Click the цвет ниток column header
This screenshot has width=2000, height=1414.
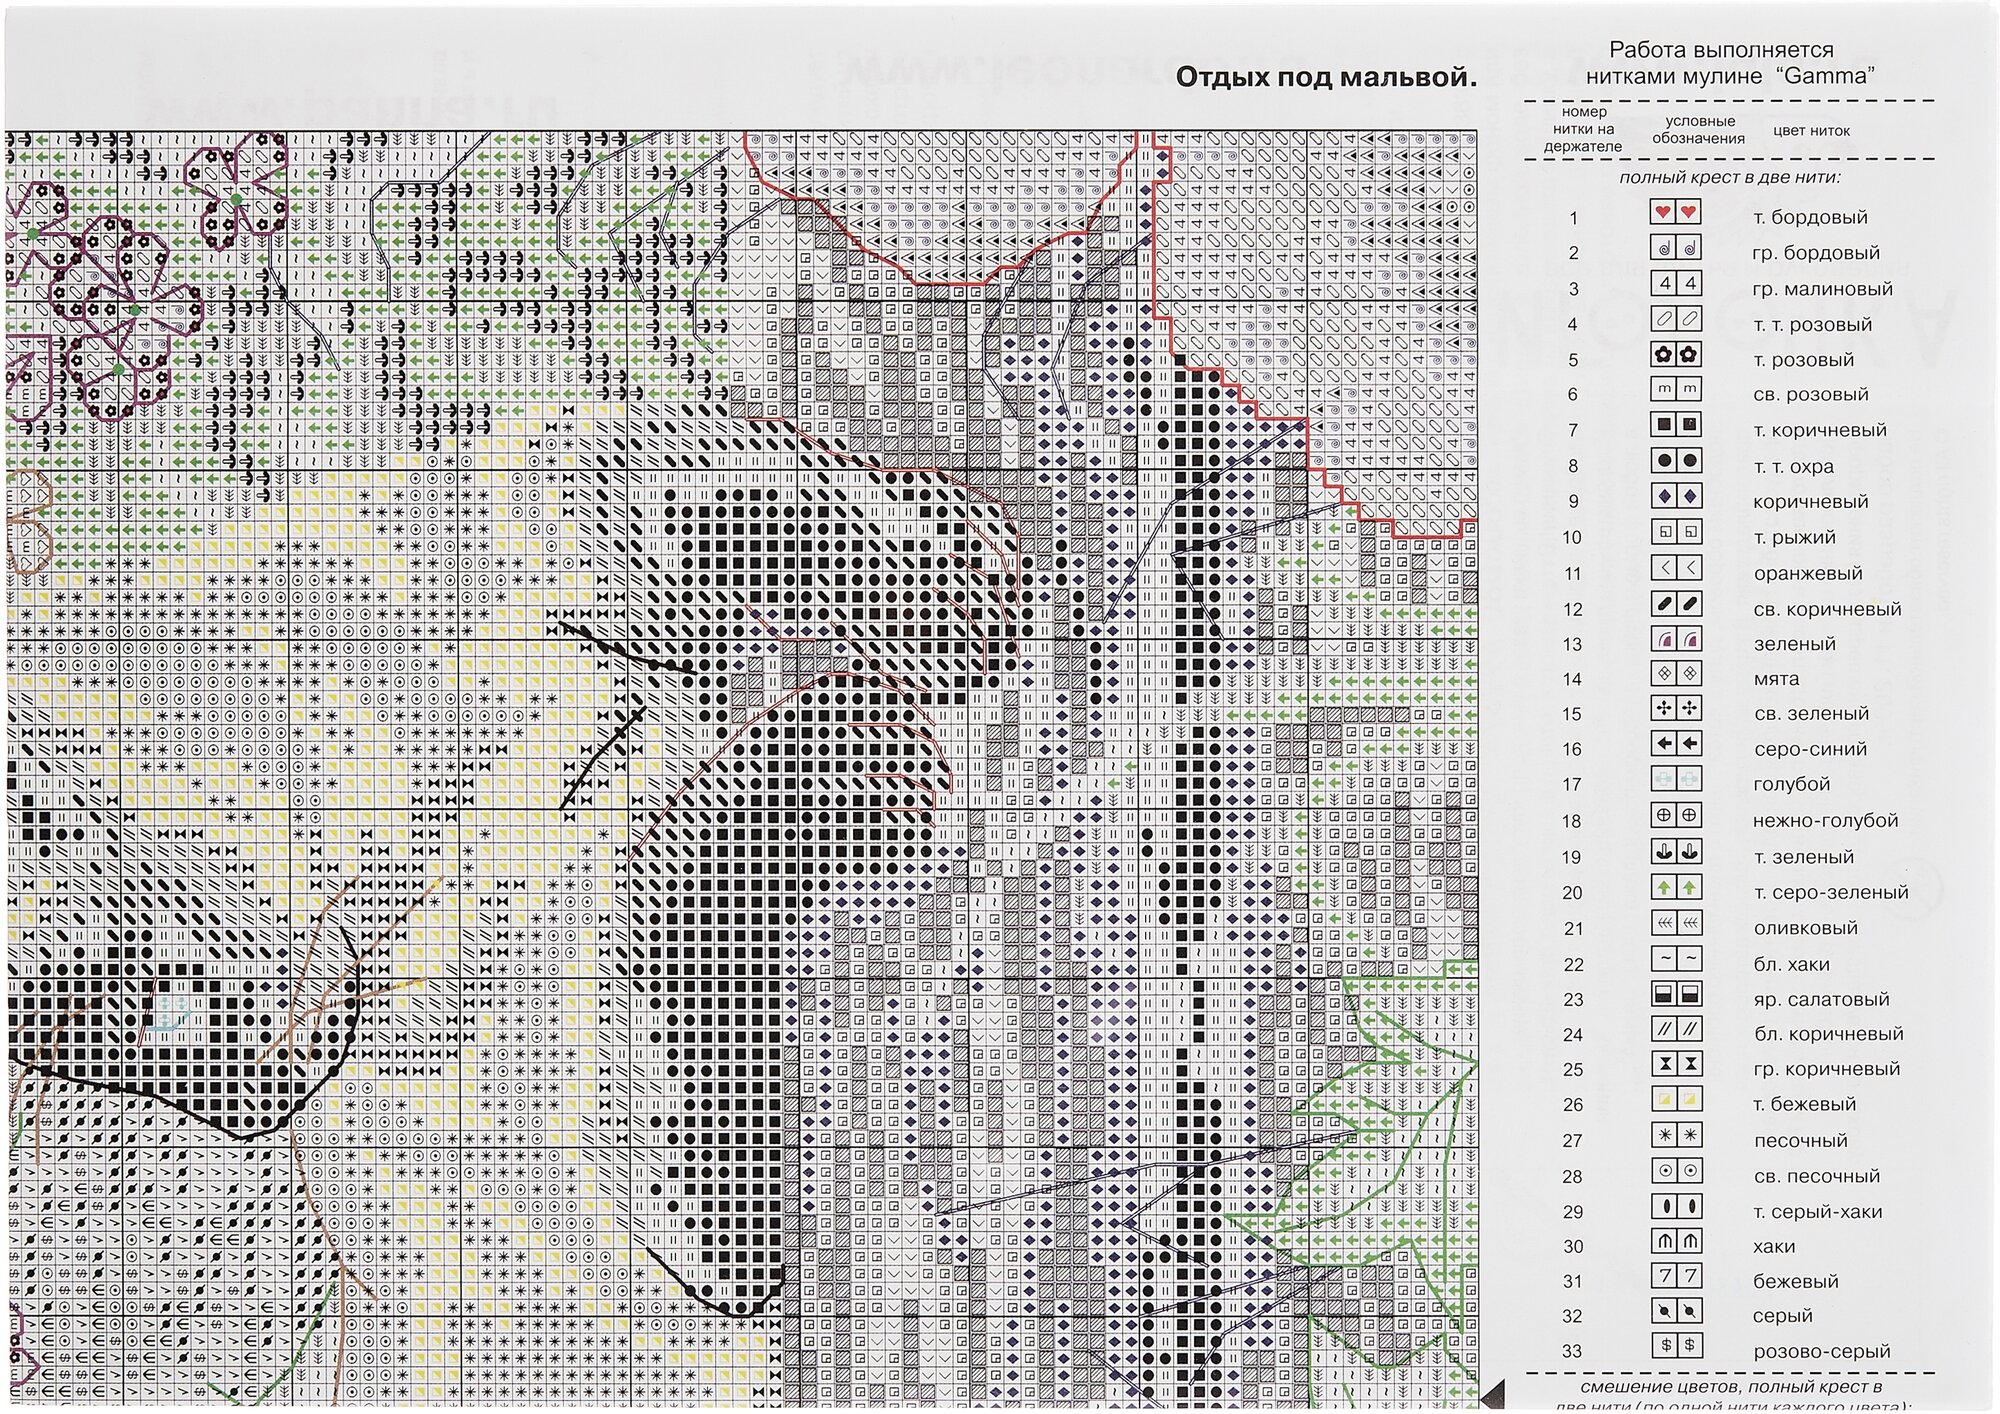(1811, 131)
